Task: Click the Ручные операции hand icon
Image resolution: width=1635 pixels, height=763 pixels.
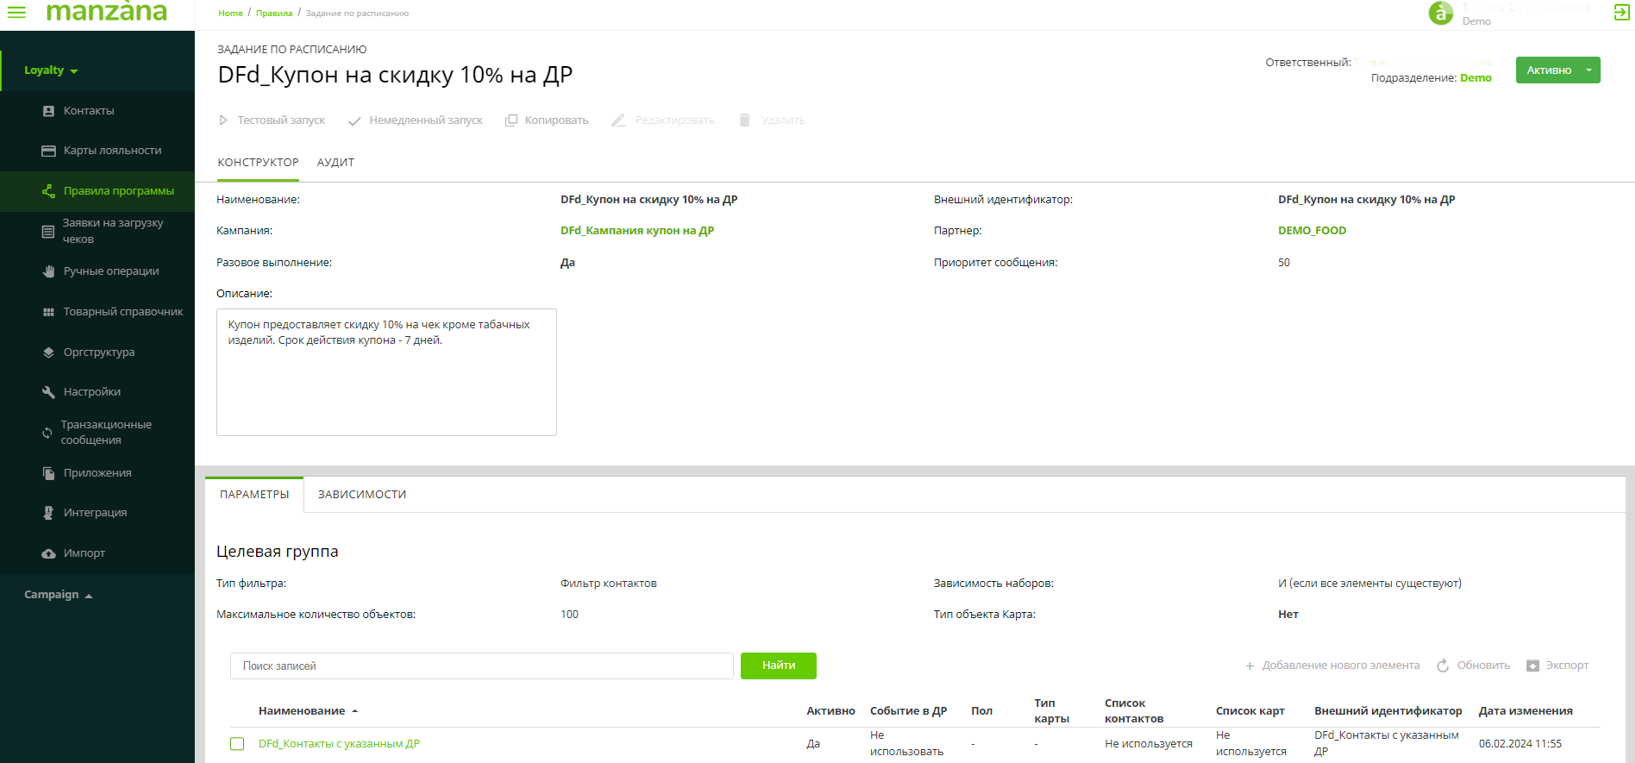Action: [48, 272]
